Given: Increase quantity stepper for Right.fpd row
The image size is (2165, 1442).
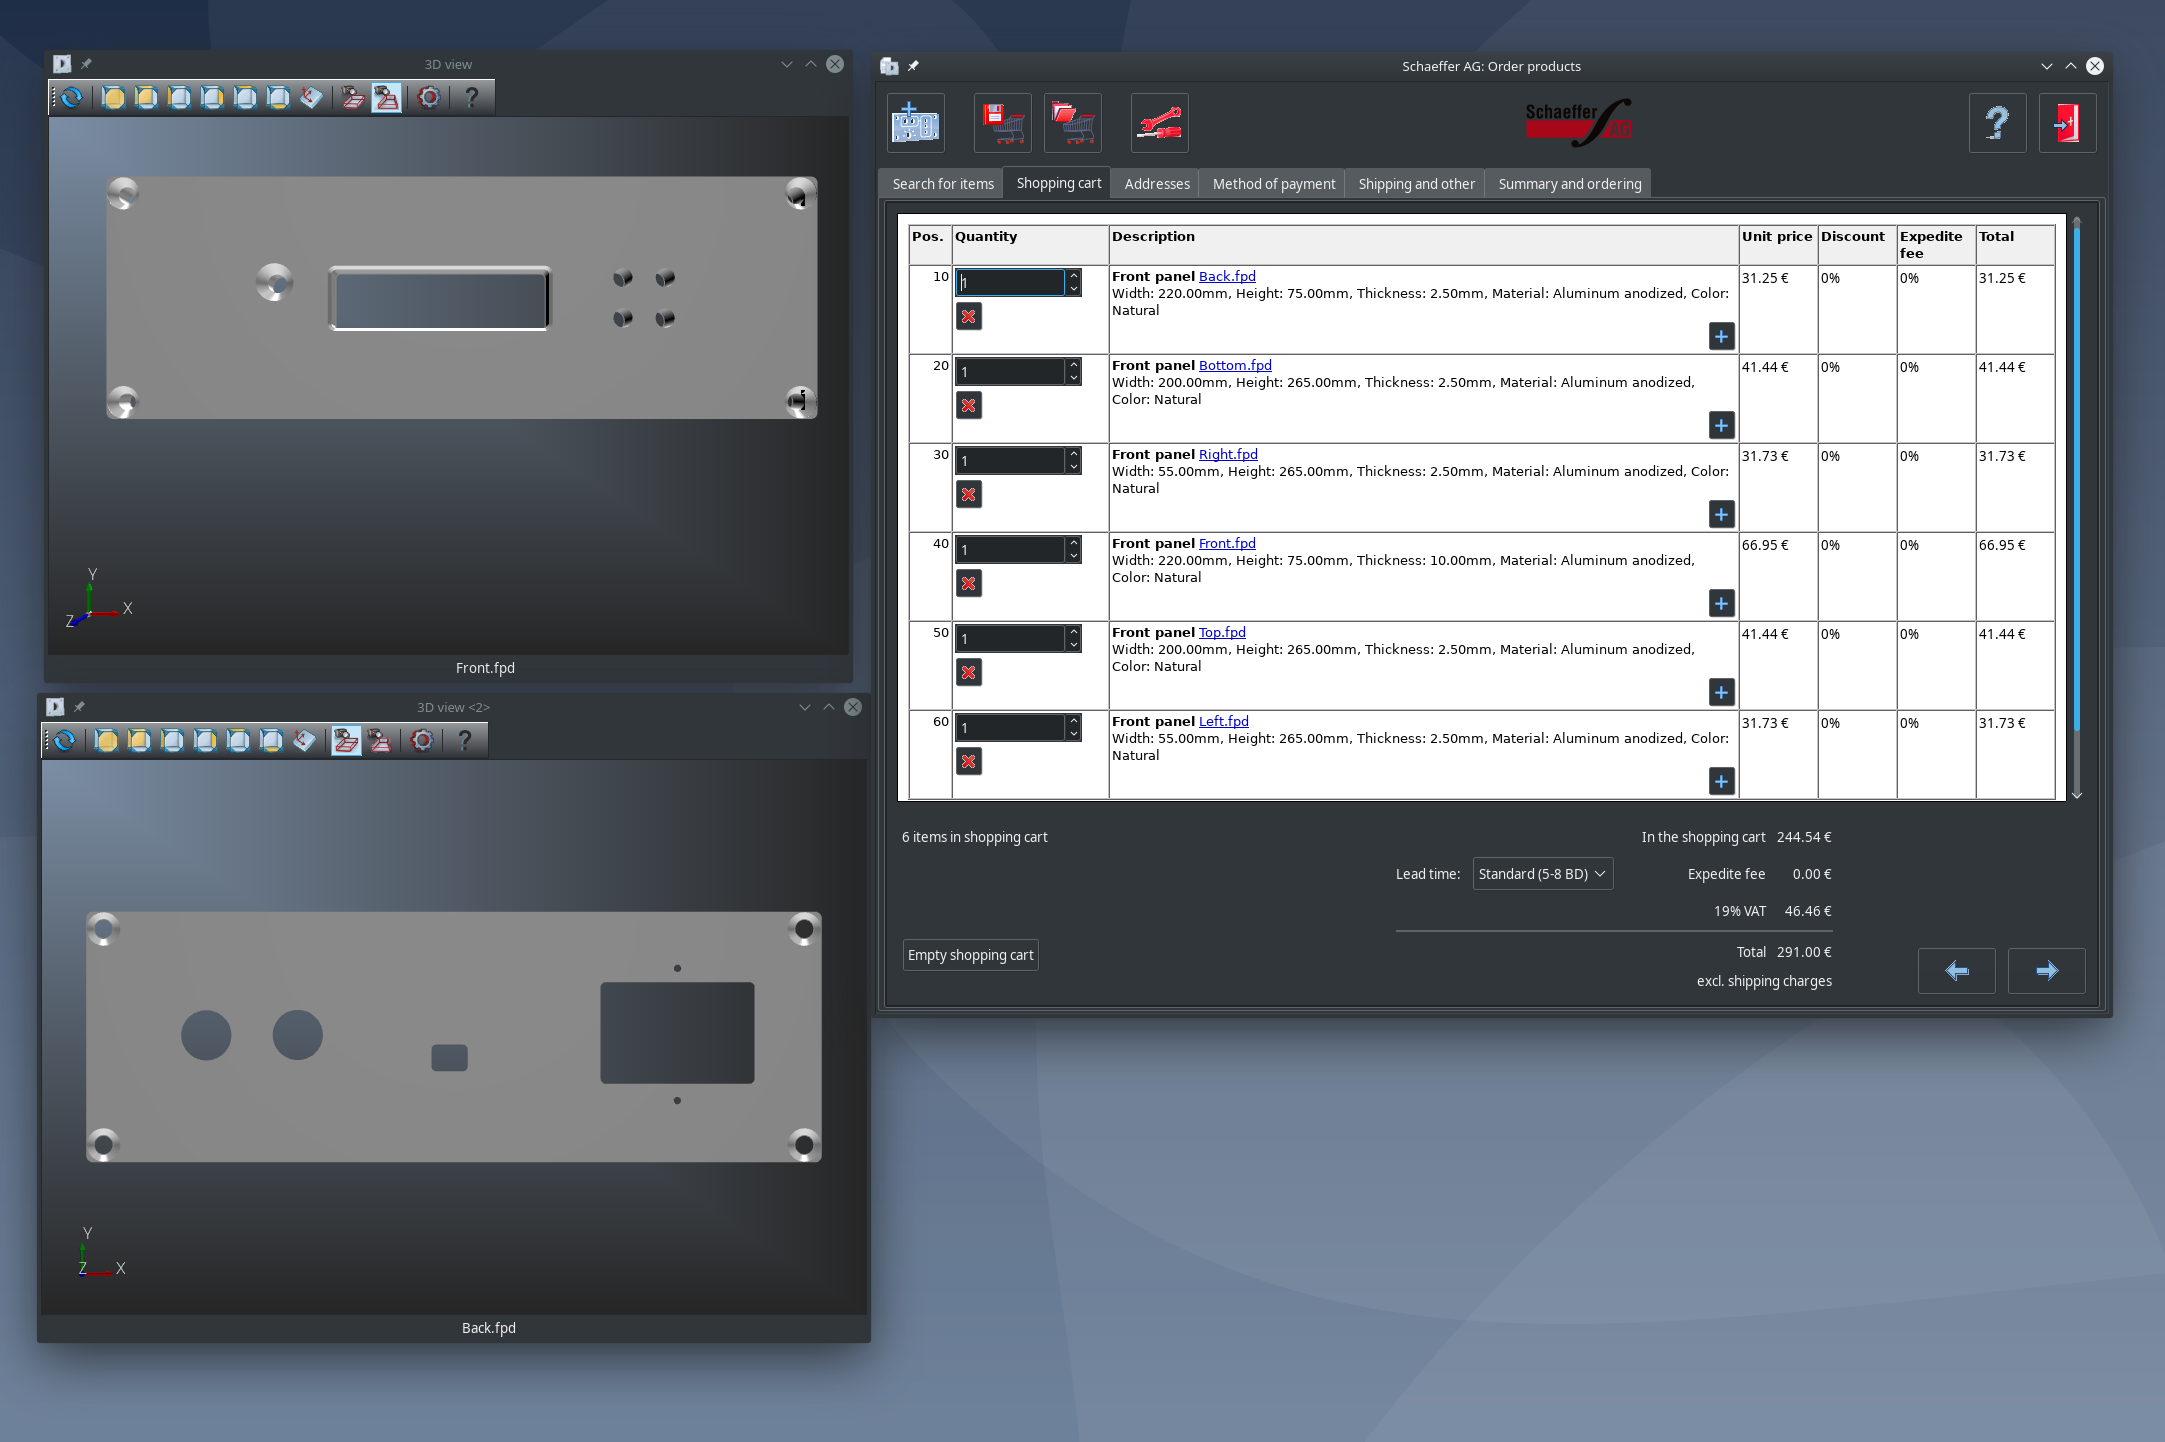Looking at the screenshot, I should click(x=1073, y=454).
